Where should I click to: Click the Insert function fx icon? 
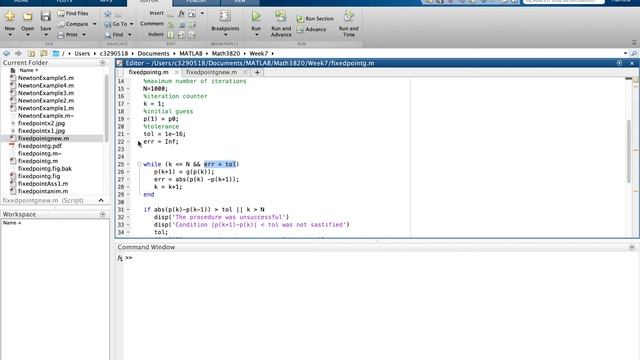point(181,13)
